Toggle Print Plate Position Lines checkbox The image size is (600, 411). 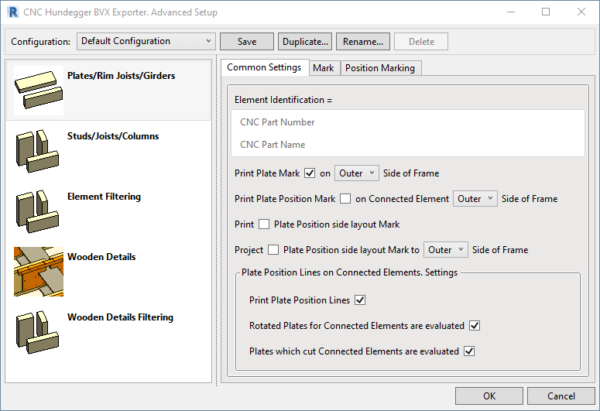tap(360, 300)
